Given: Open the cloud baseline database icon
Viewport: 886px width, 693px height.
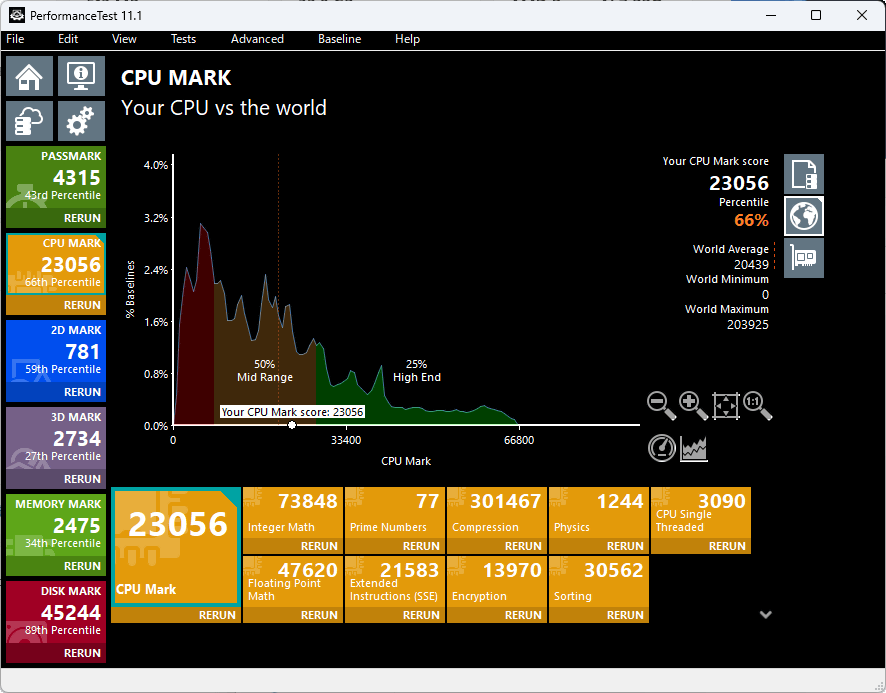Looking at the screenshot, I should (30, 121).
